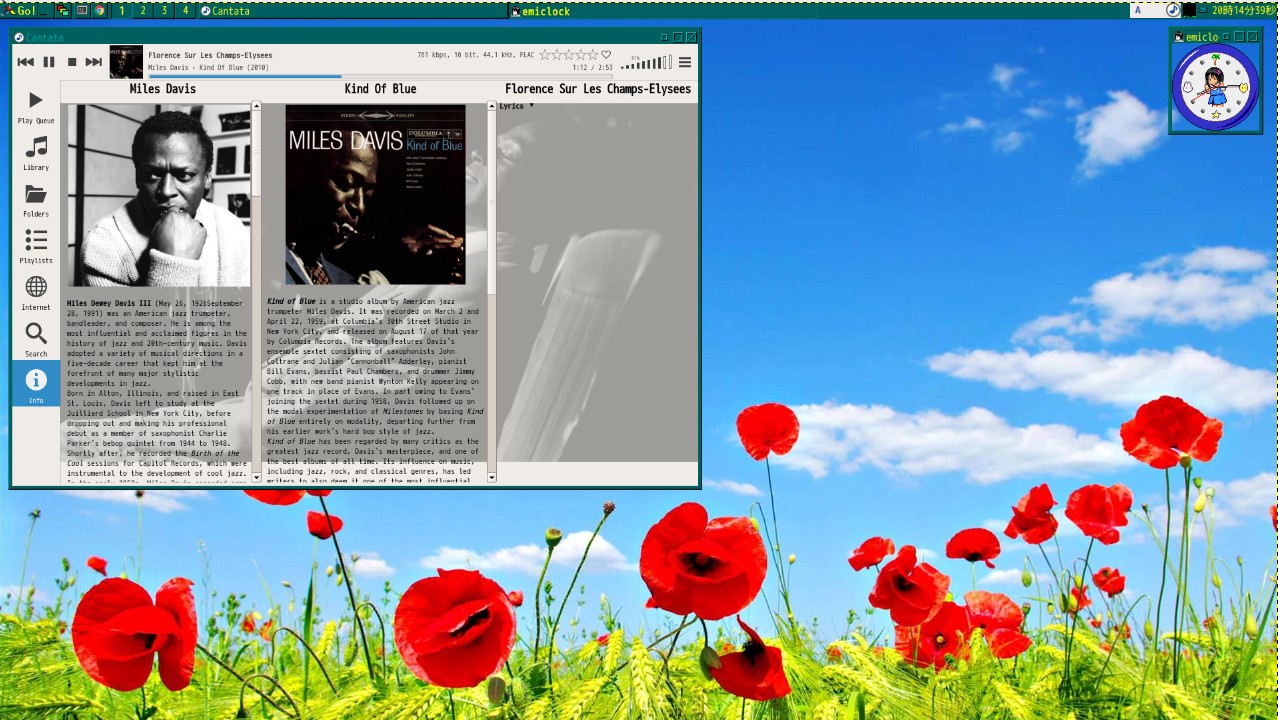This screenshot has height=720, width=1278.
Task: Pause the current song
Action: [49, 62]
